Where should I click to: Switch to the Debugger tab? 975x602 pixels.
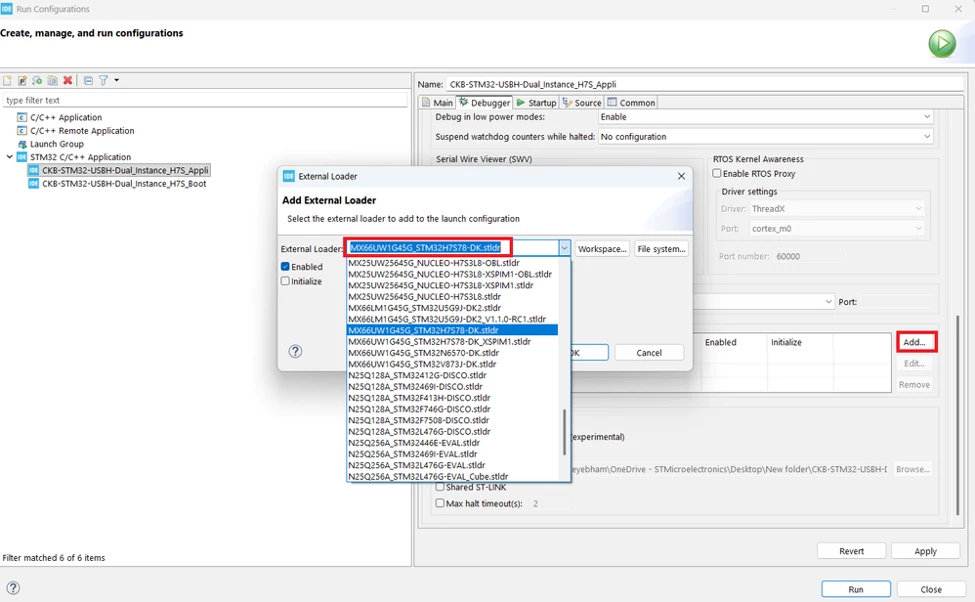(x=484, y=103)
